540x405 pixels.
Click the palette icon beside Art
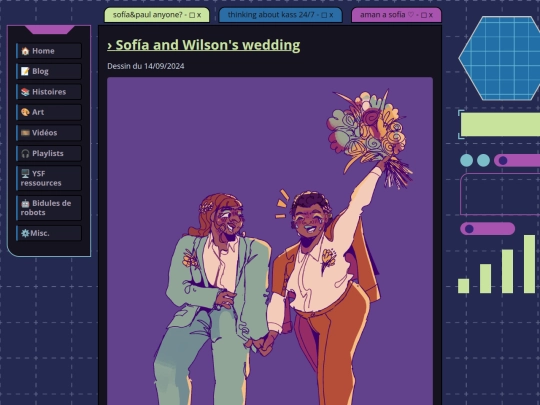[25, 112]
